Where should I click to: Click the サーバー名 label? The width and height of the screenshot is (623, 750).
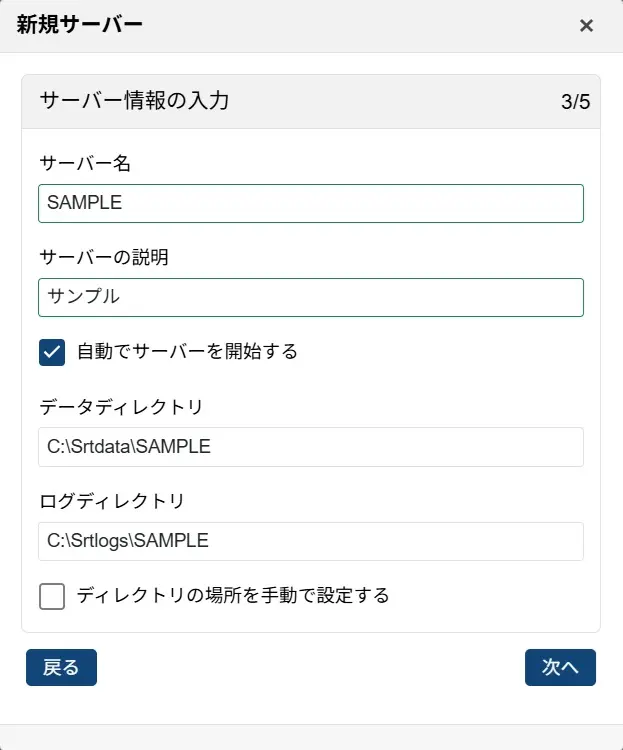(x=85, y=163)
